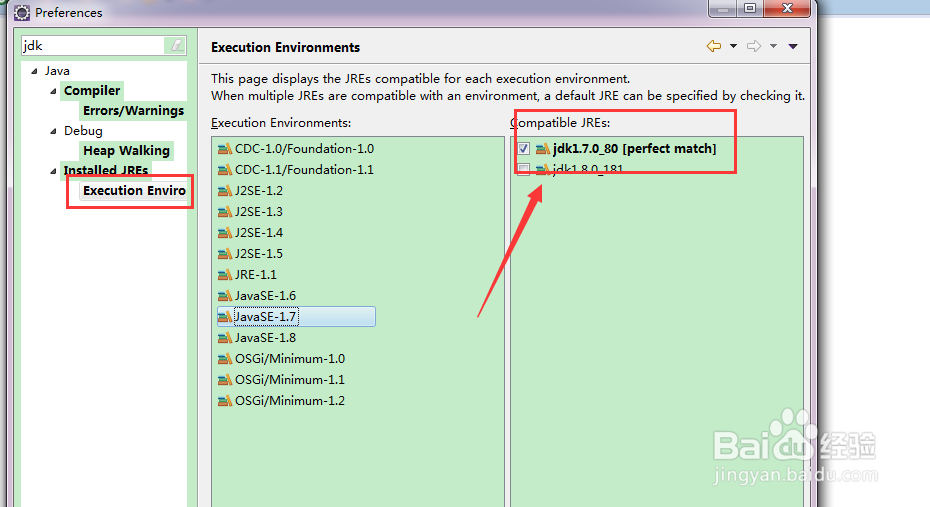Select JavaSE-1.6 execution environment
The image size is (930, 507).
[265, 296]
